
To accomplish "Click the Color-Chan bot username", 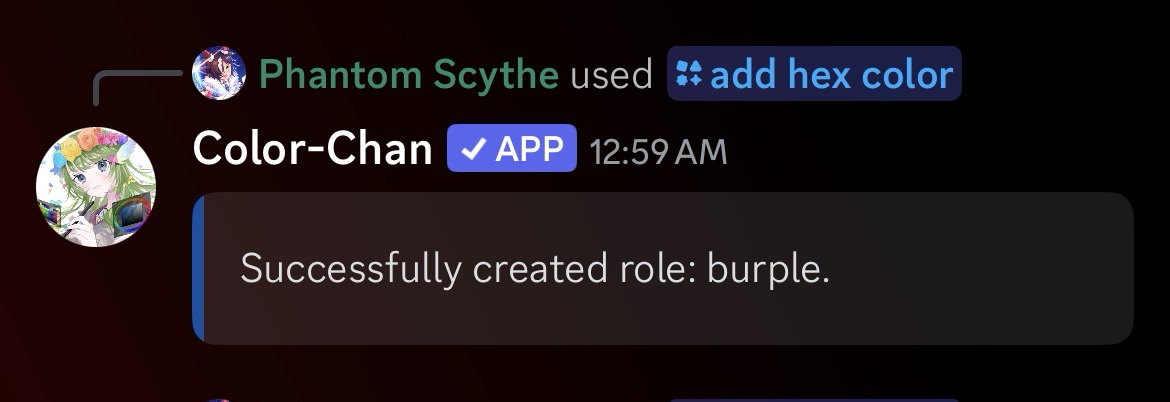I will click(312, 150).
